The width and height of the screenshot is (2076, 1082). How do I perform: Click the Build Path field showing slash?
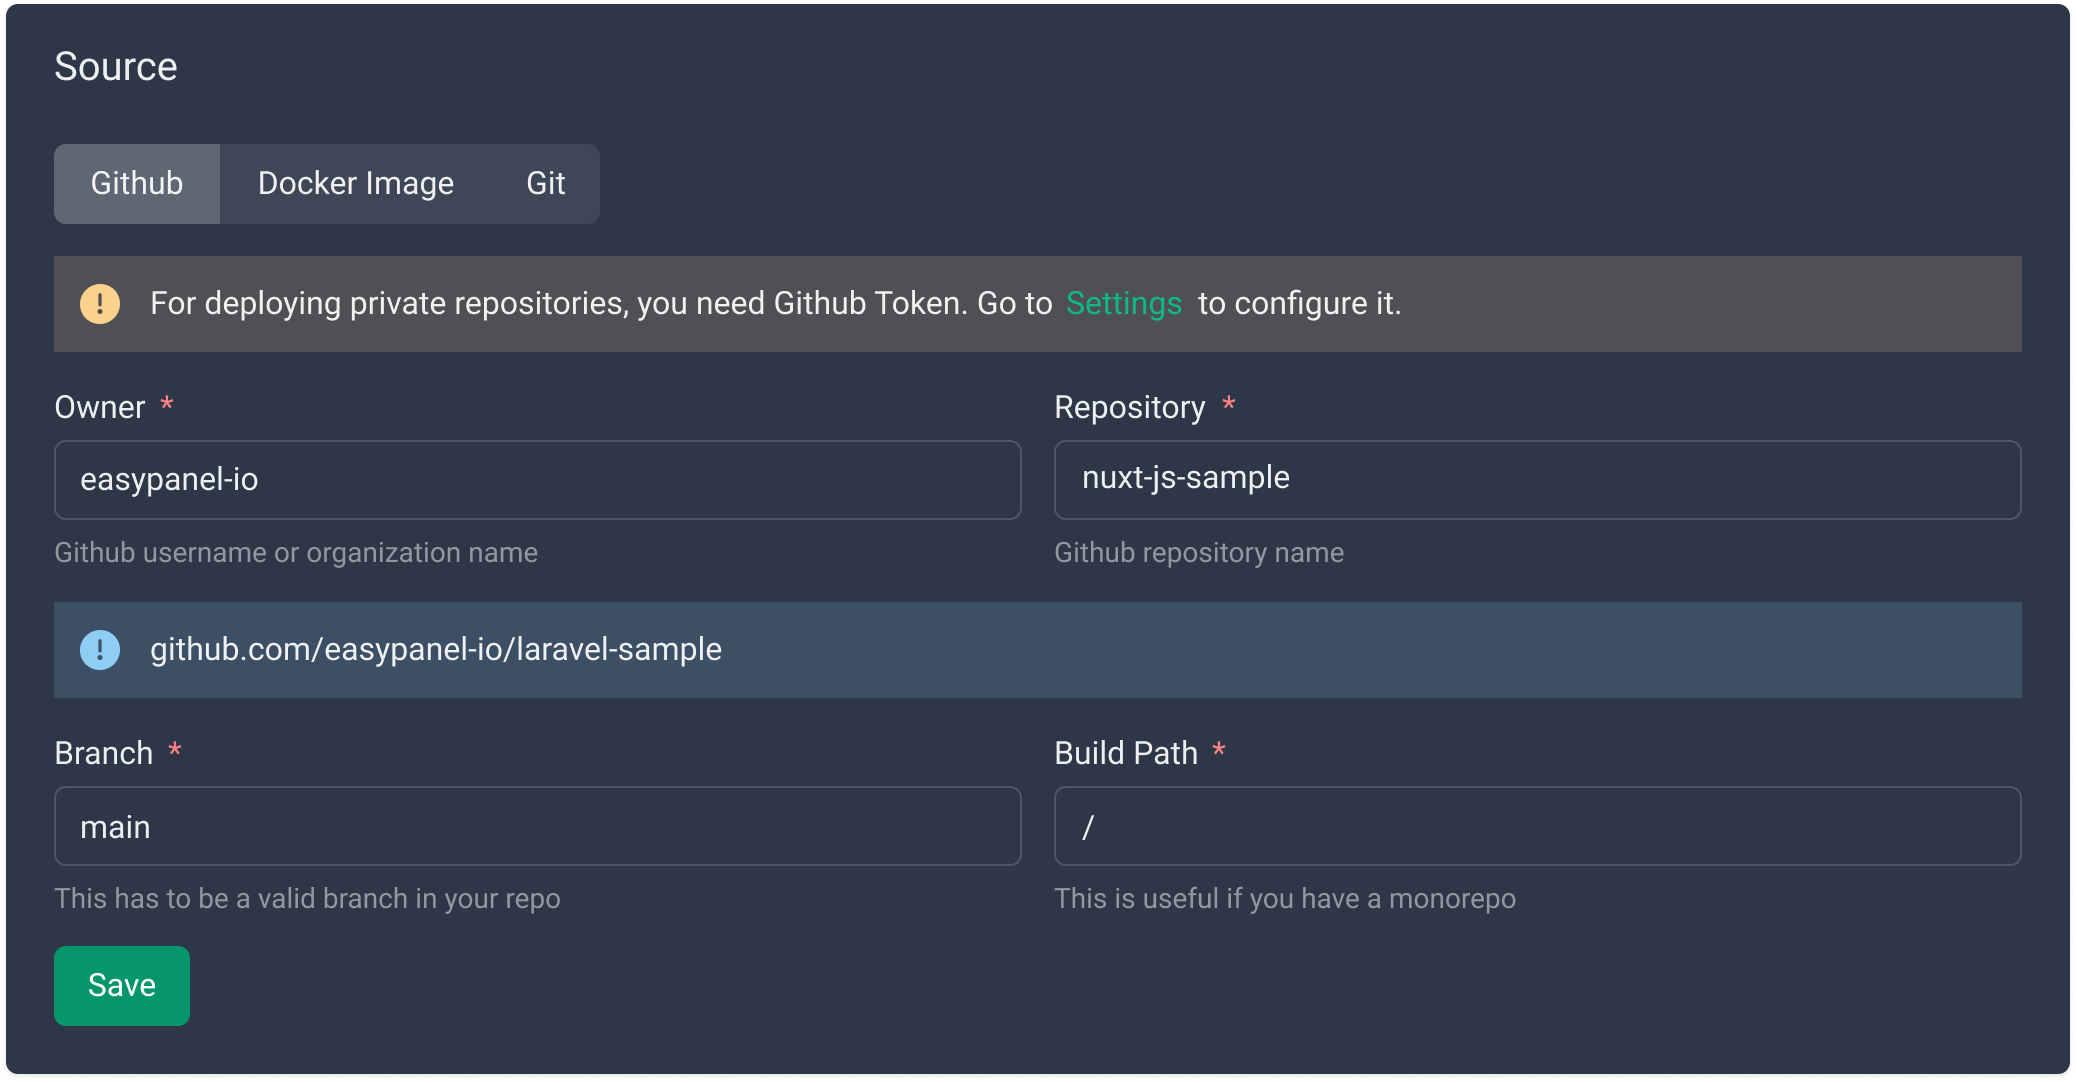point(1537,826)
